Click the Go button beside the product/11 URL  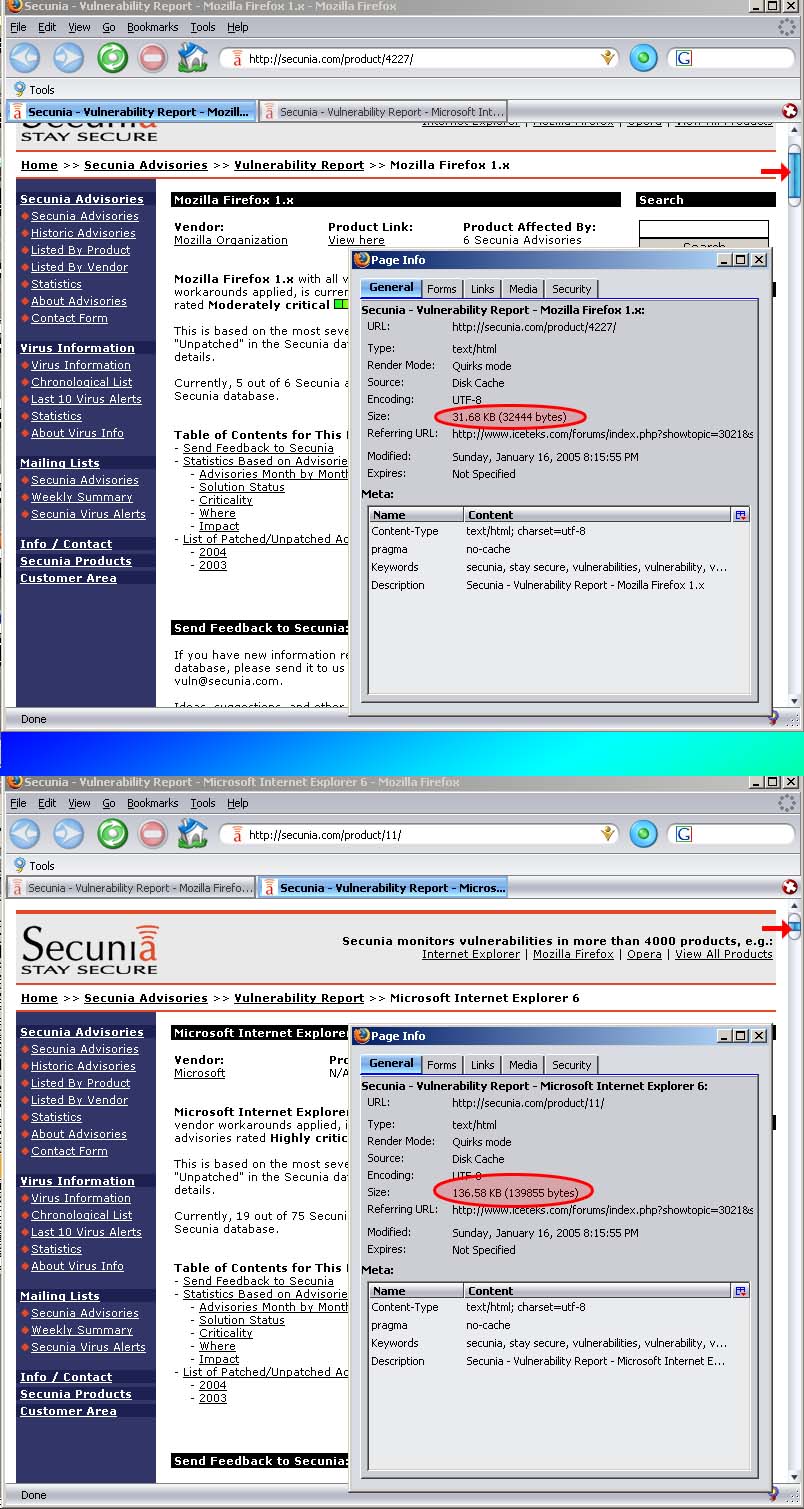click(643, 834)
